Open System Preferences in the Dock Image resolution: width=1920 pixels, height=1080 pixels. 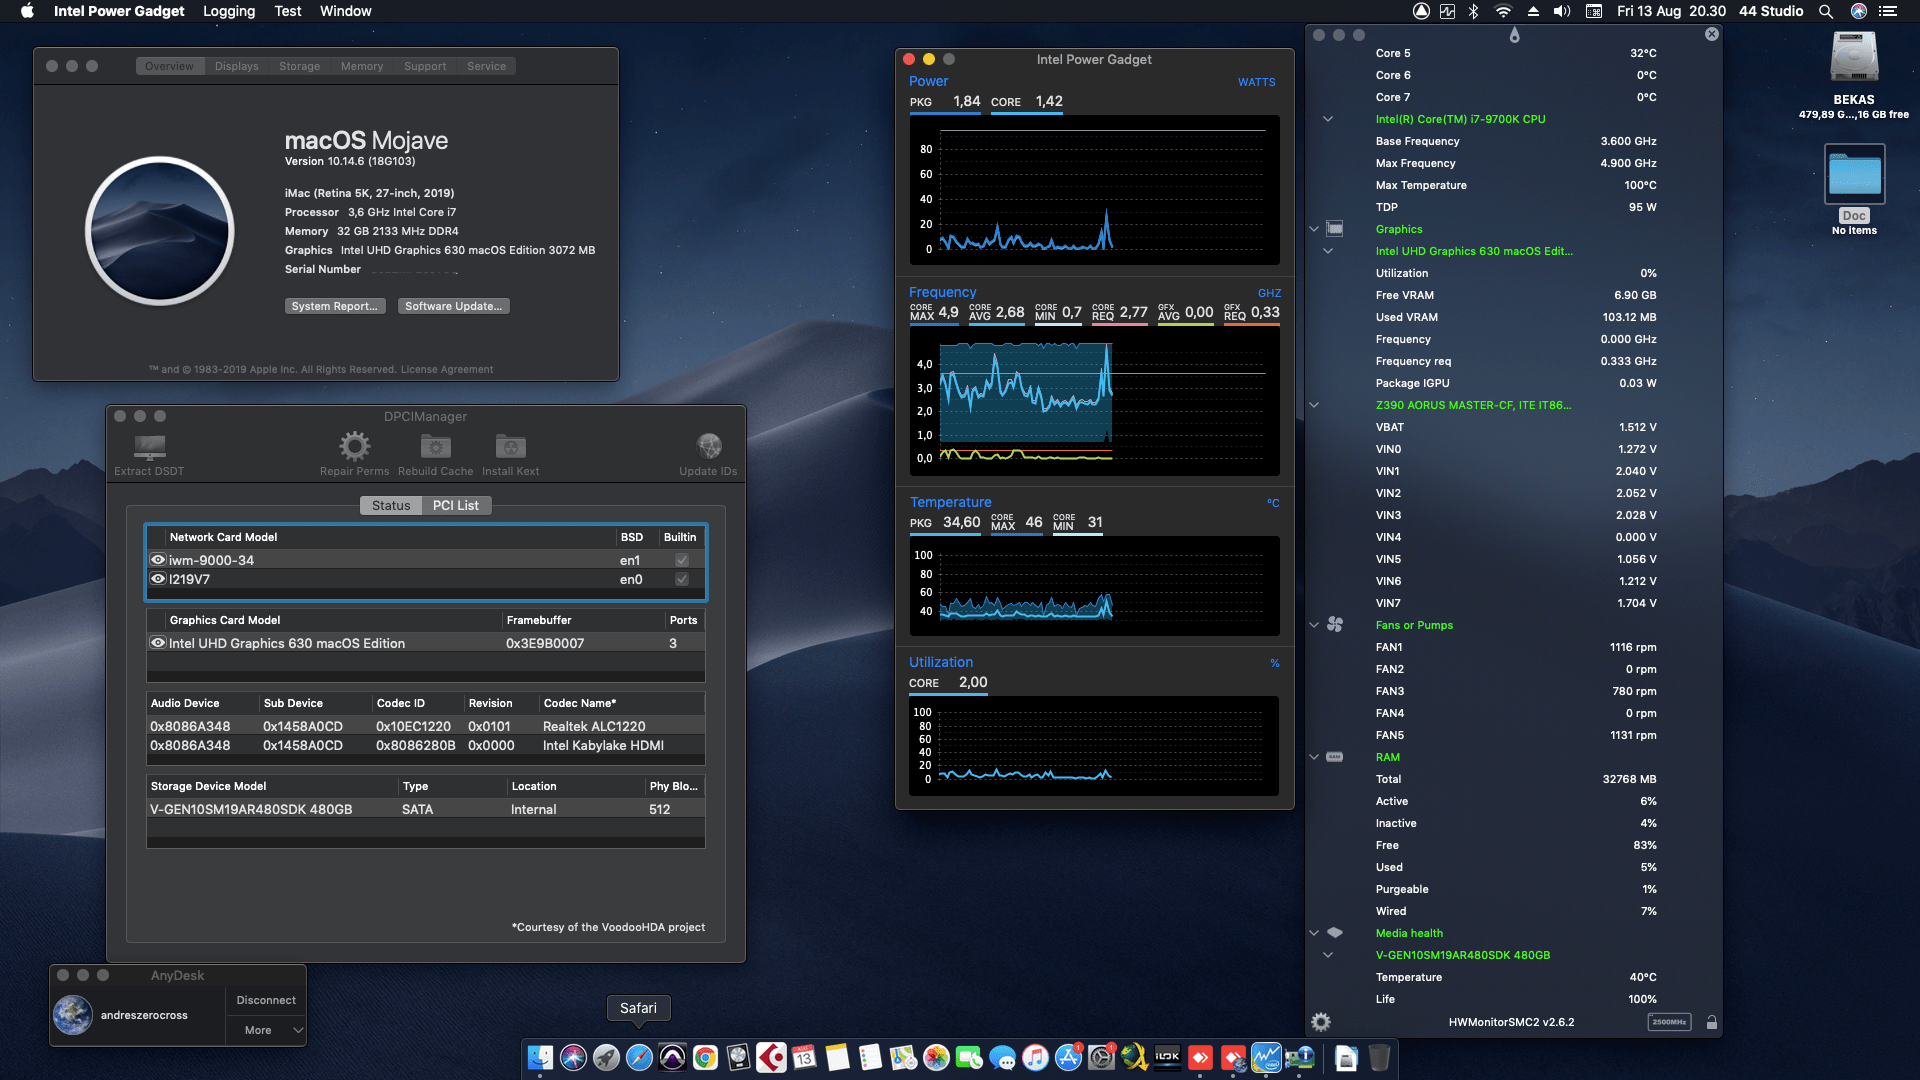click(x=1101, y=1057)
